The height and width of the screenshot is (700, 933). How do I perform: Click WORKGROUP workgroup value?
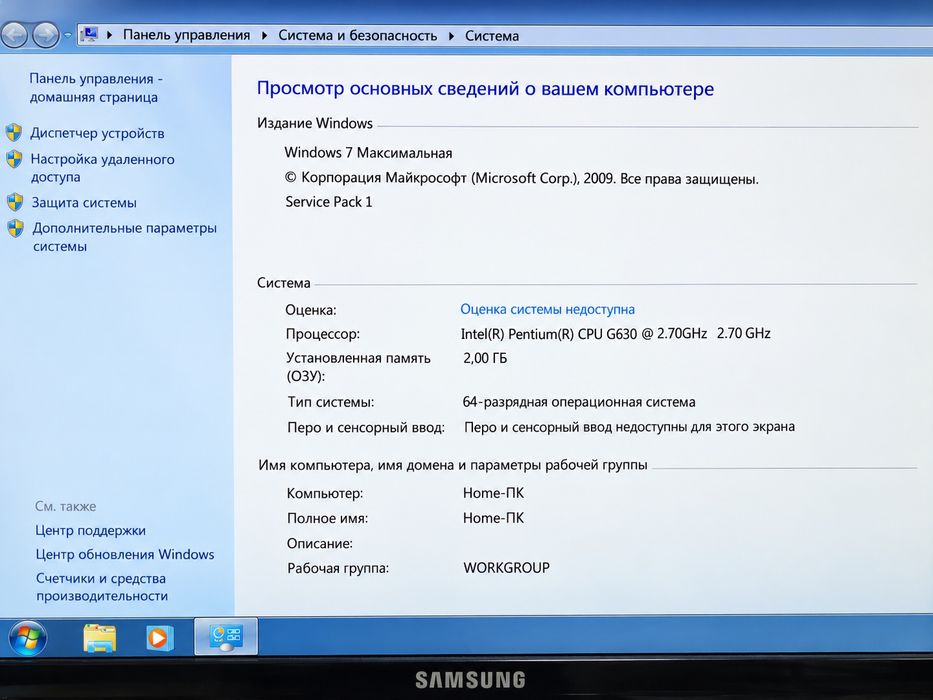click(x=506, y=568)
